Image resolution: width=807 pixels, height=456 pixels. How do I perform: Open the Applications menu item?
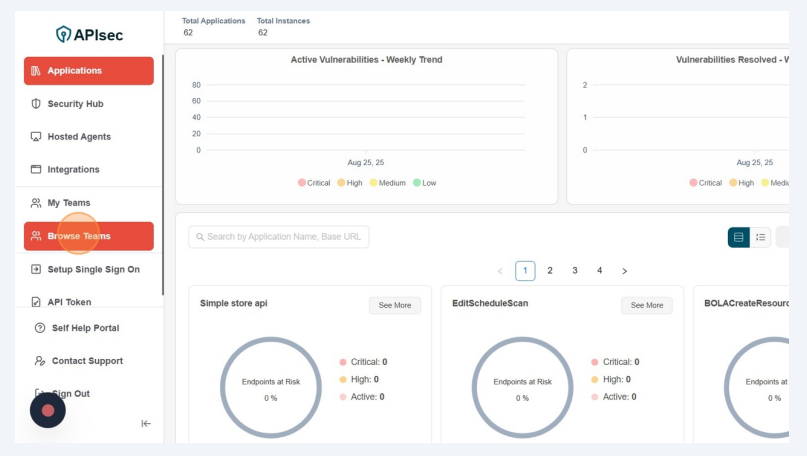89,71
